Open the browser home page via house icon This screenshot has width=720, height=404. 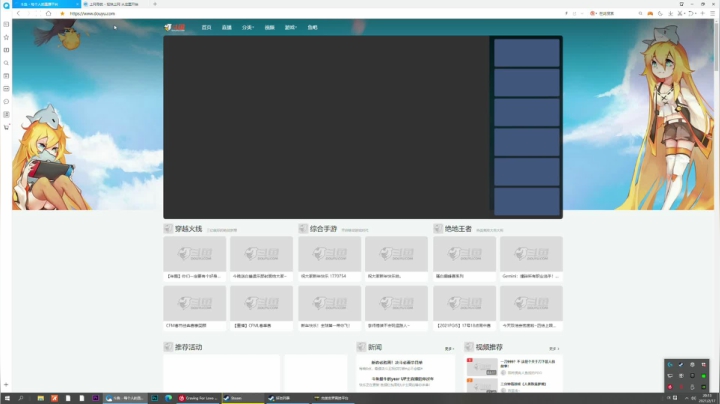[48, 14]
